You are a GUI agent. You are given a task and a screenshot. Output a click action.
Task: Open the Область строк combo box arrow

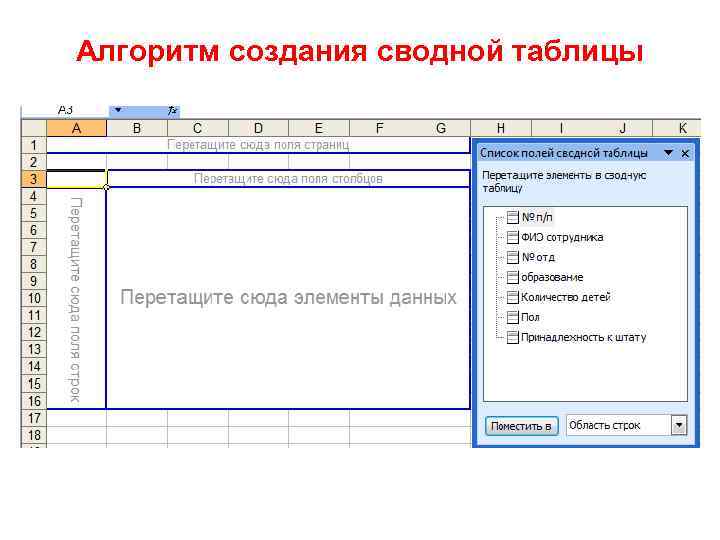coord(679,425)
